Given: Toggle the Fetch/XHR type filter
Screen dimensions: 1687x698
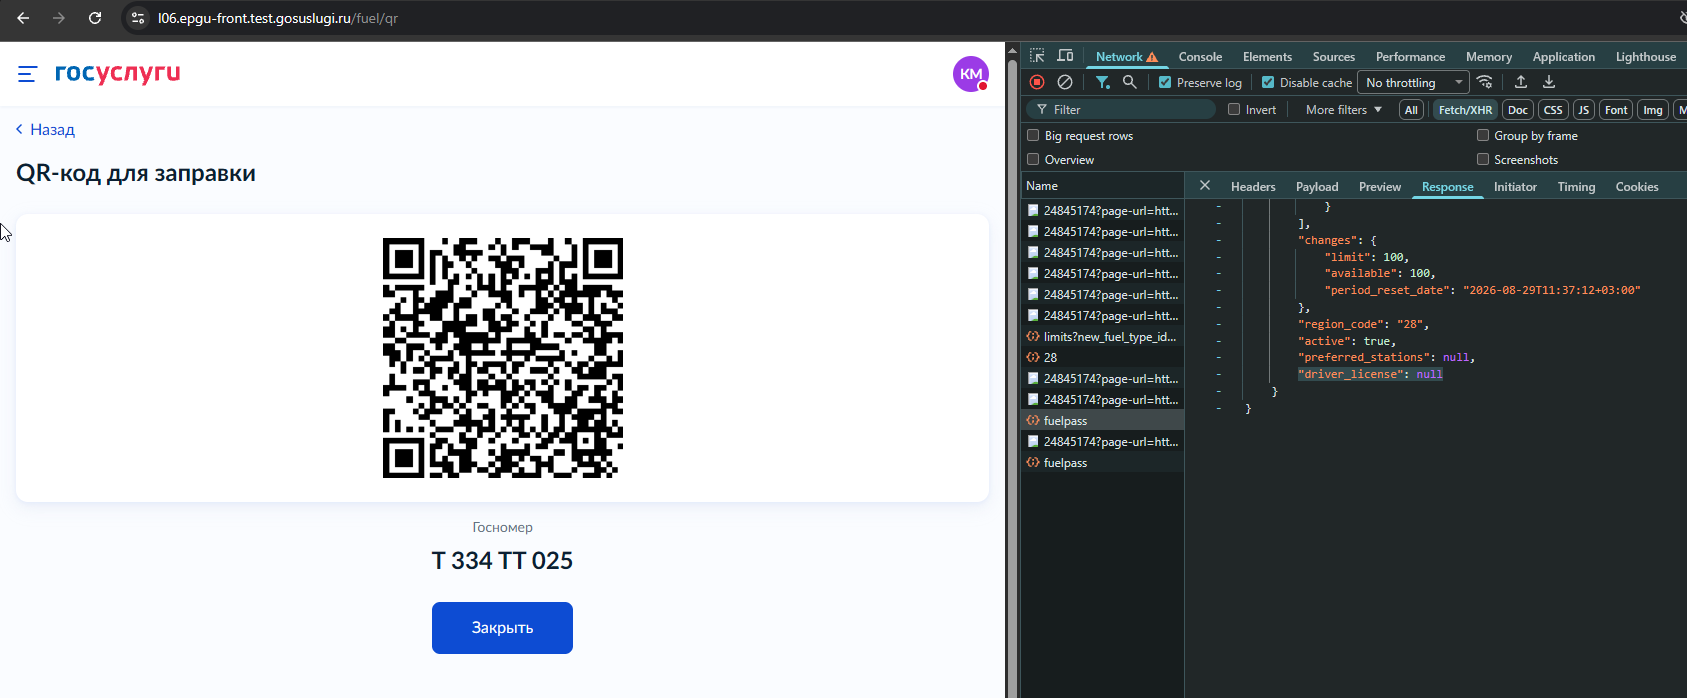Looking at the screenshot, I should coord(1465,110).
